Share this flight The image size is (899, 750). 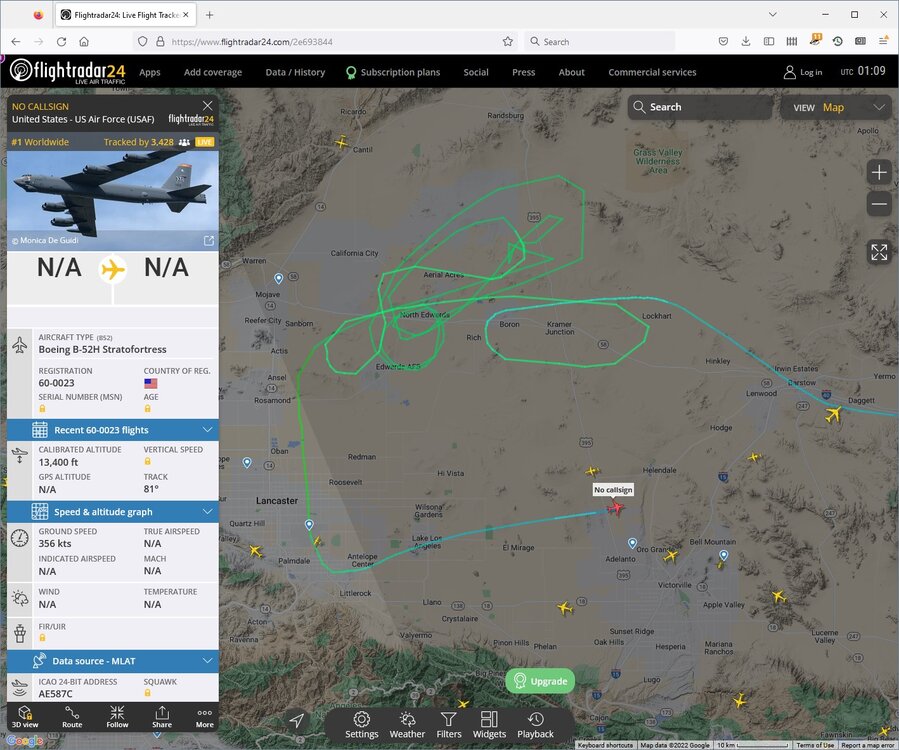click(162, 717)
